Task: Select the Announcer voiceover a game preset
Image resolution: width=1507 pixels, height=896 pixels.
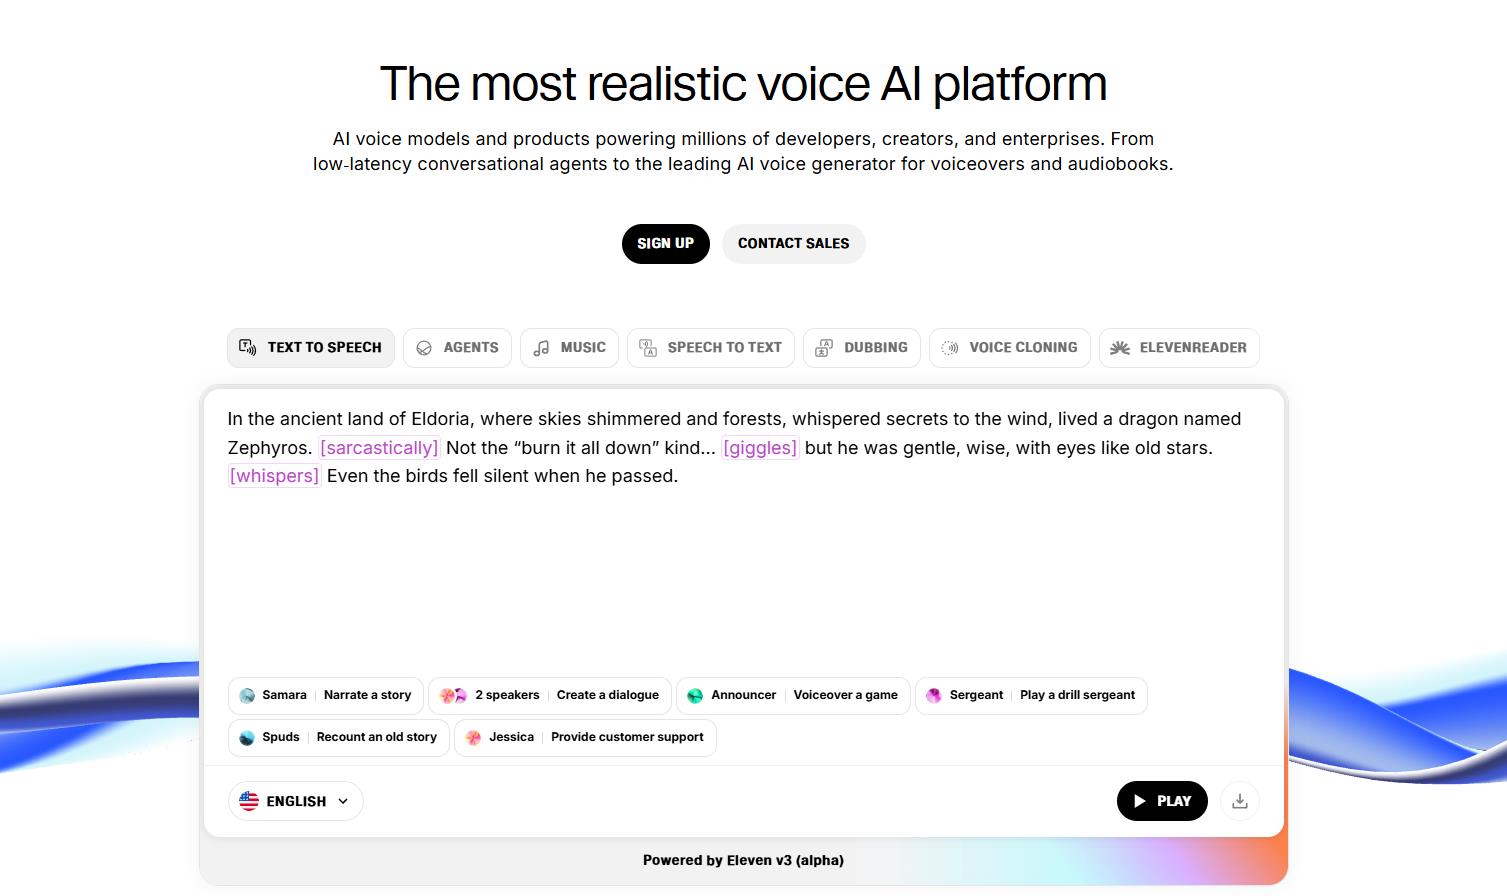Action: (793, 695)
